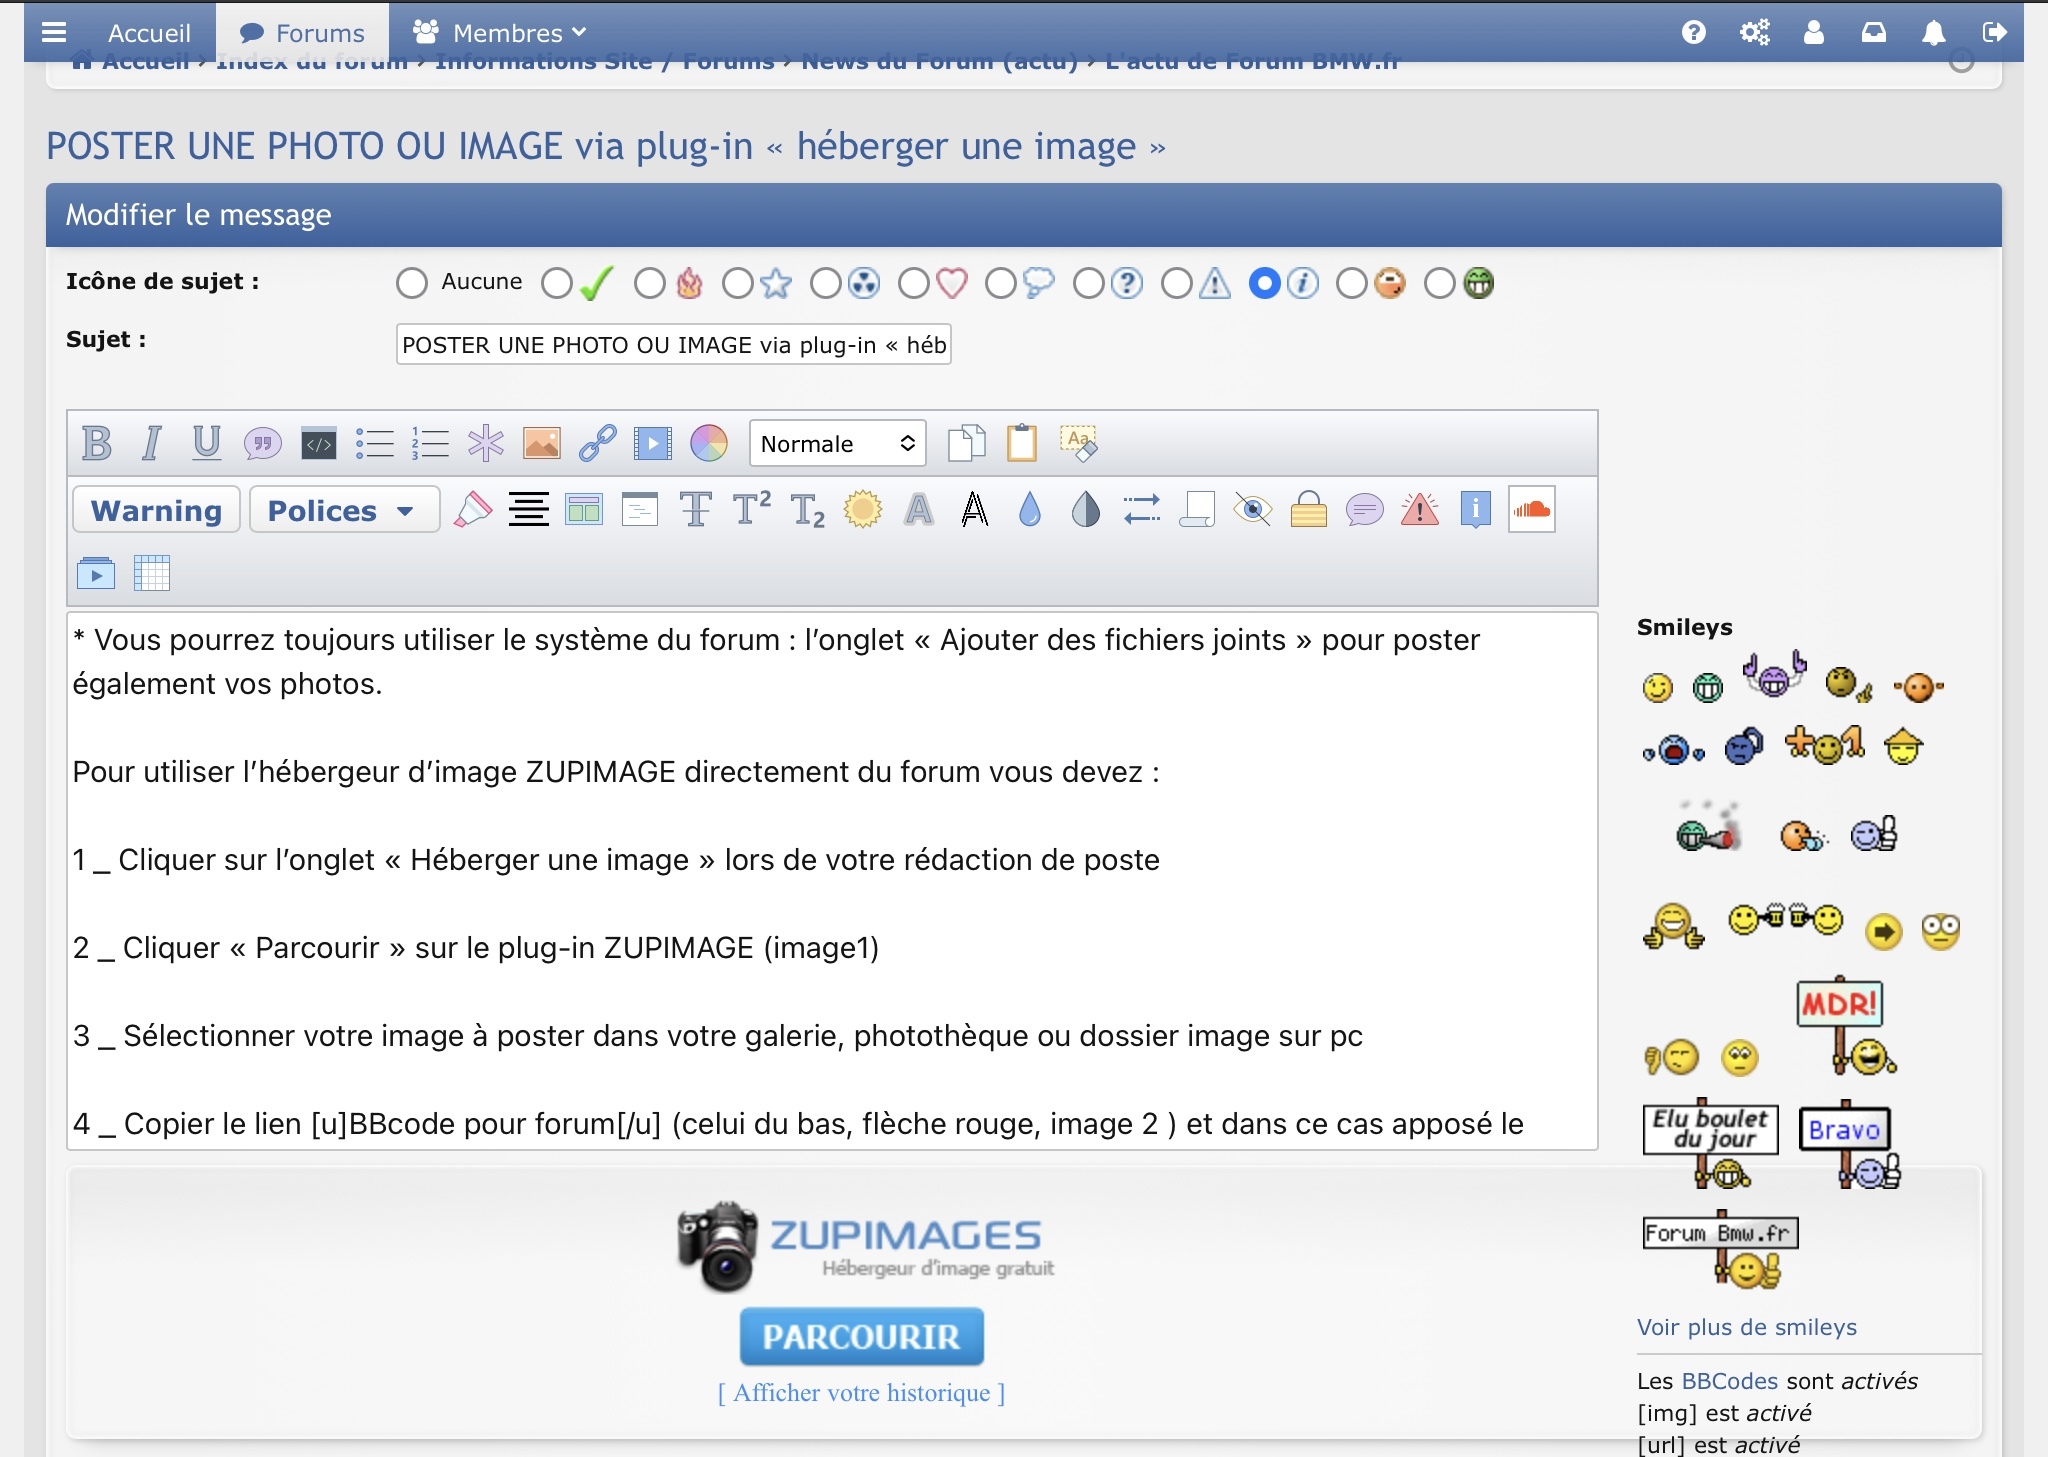Click the italic text button
This screenshot has height=1457, width=2048.
(152, 443)
